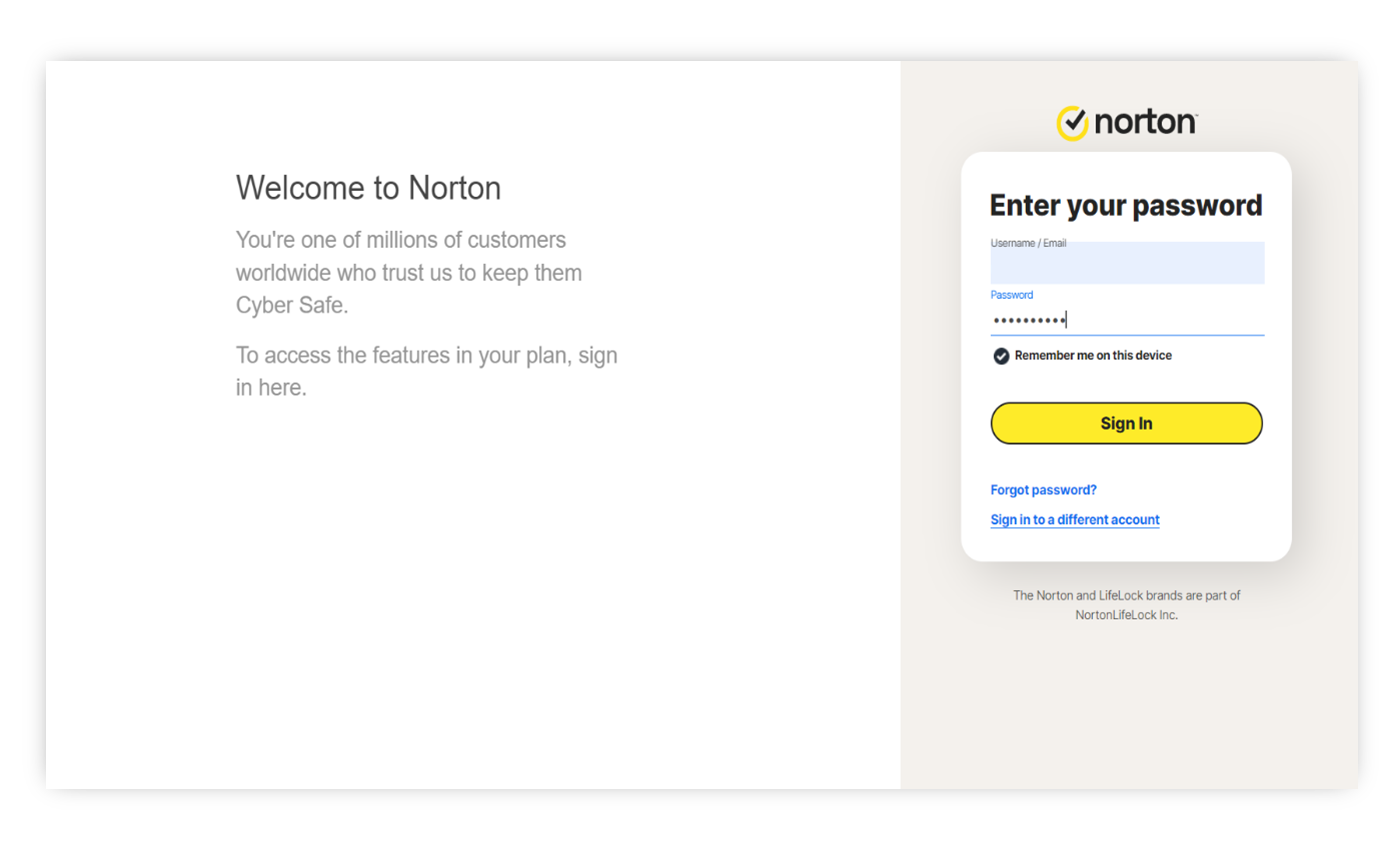Click the NortonLifeLock disclaimer text below the card

[x=1126, y=604]
